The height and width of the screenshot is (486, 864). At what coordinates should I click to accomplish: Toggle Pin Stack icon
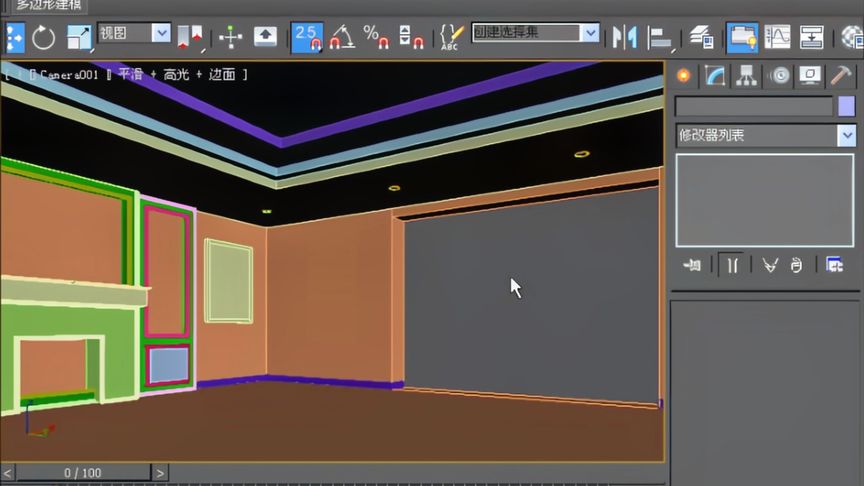(x=692, y=266)
